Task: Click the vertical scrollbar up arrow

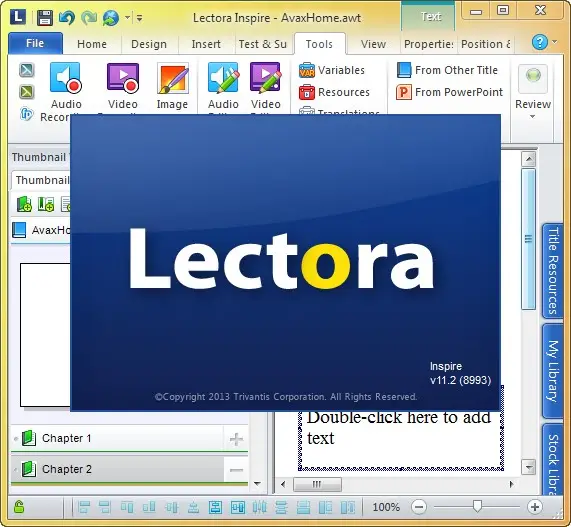Action: 528,159
